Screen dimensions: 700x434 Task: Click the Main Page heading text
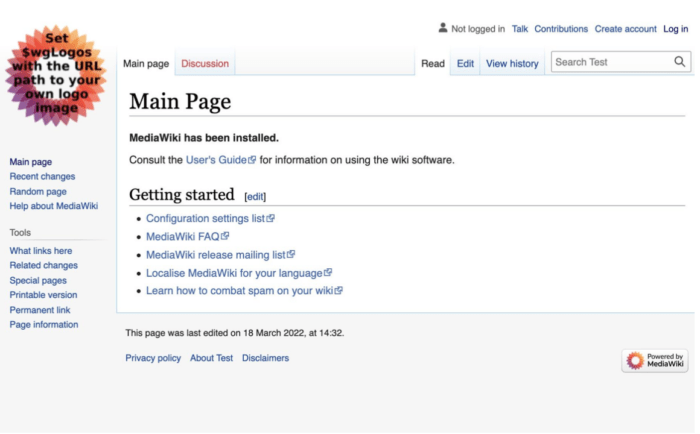(x=180, y=101)
